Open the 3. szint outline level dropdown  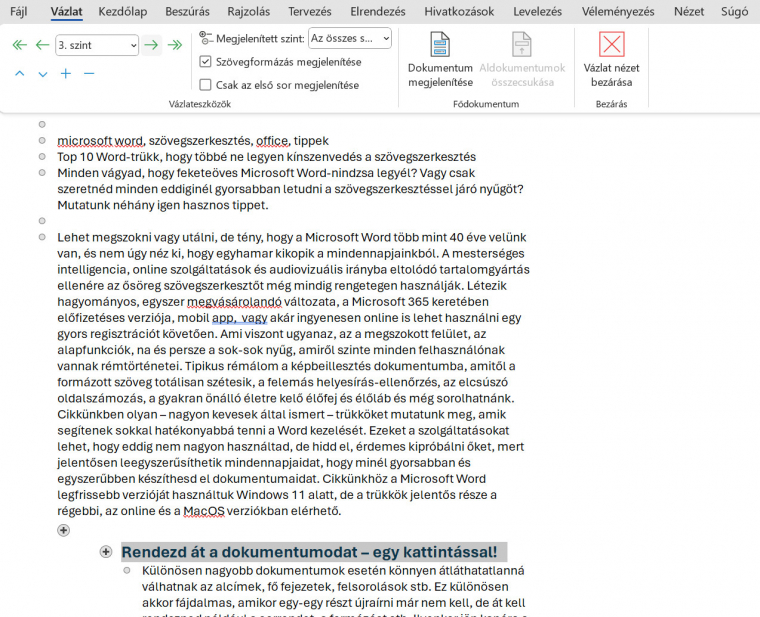click(97, 45)
